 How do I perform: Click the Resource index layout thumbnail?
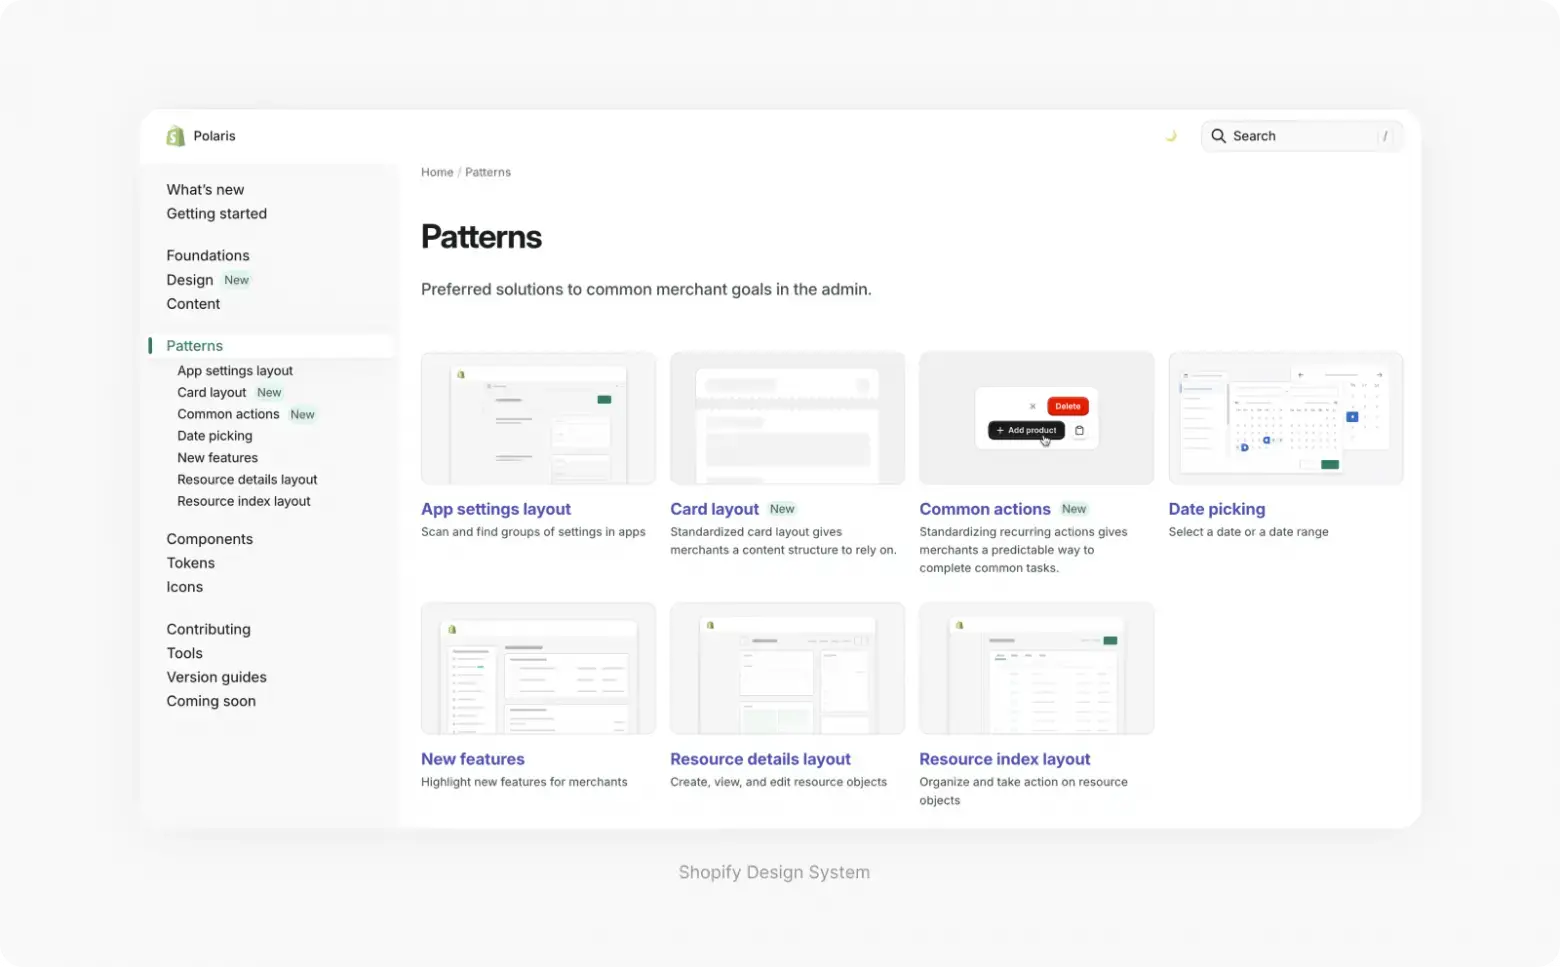coord(1036,669)
